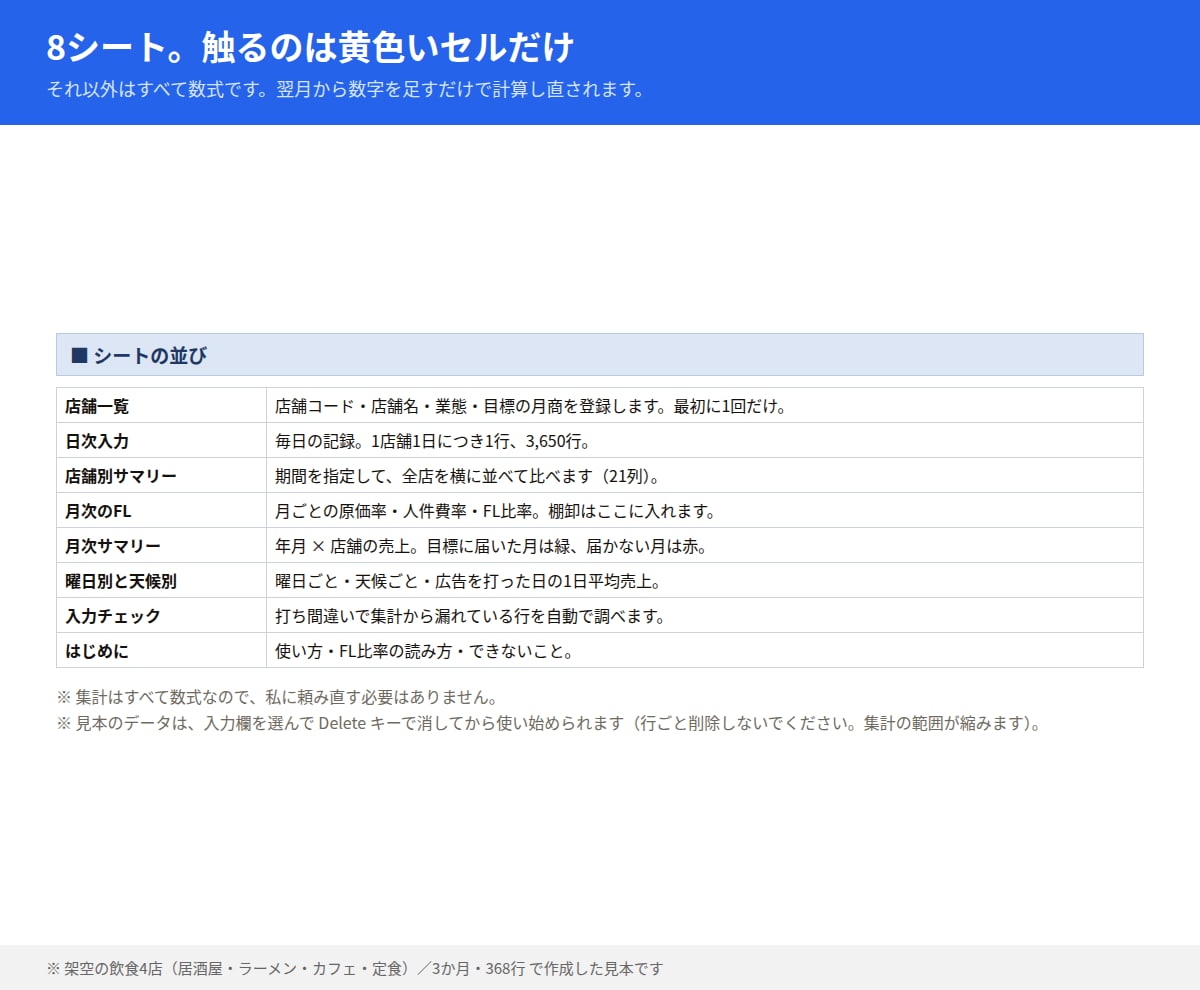The height and width of the screenshot is (990, 1200).
Task: Select the '入力チェック' cell
Action: point(162,616)
